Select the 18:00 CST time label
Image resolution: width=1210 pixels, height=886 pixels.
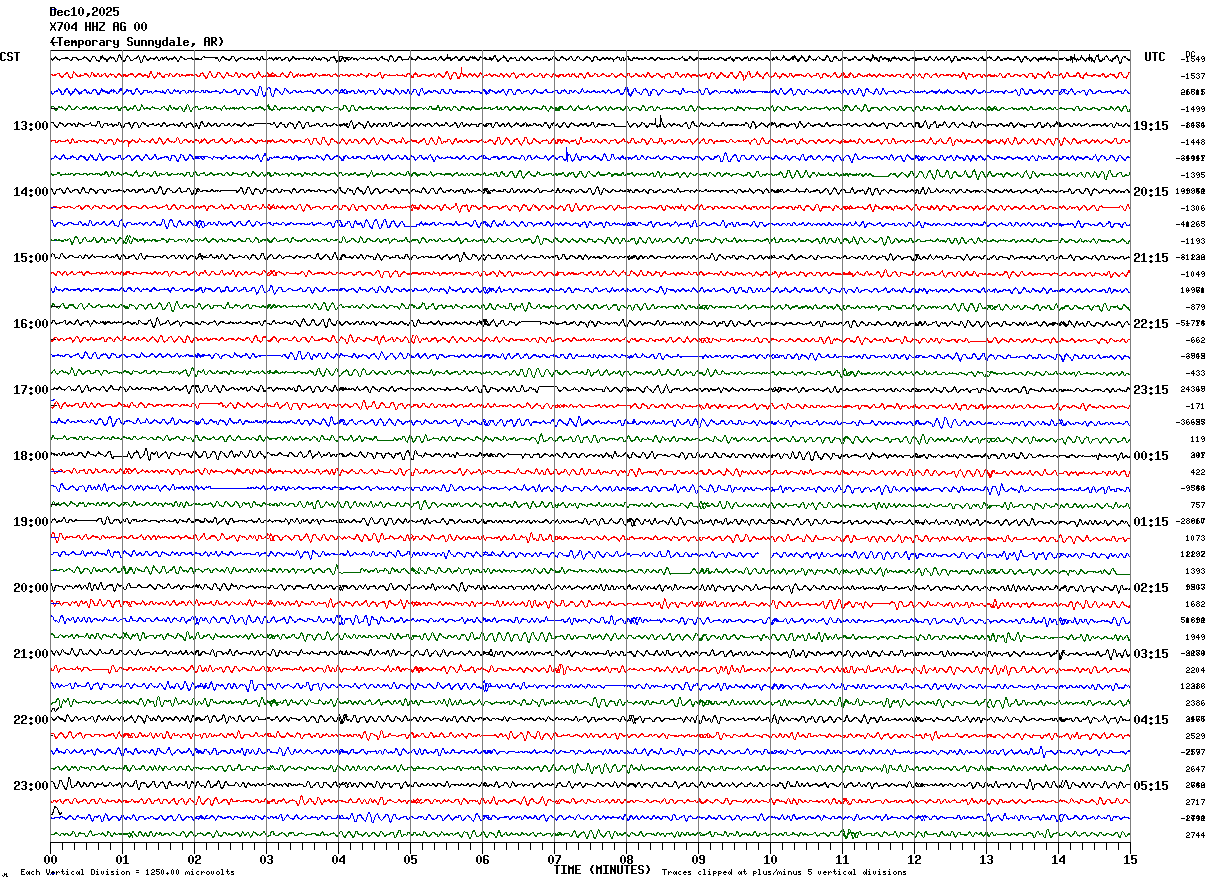pos(30,456)
